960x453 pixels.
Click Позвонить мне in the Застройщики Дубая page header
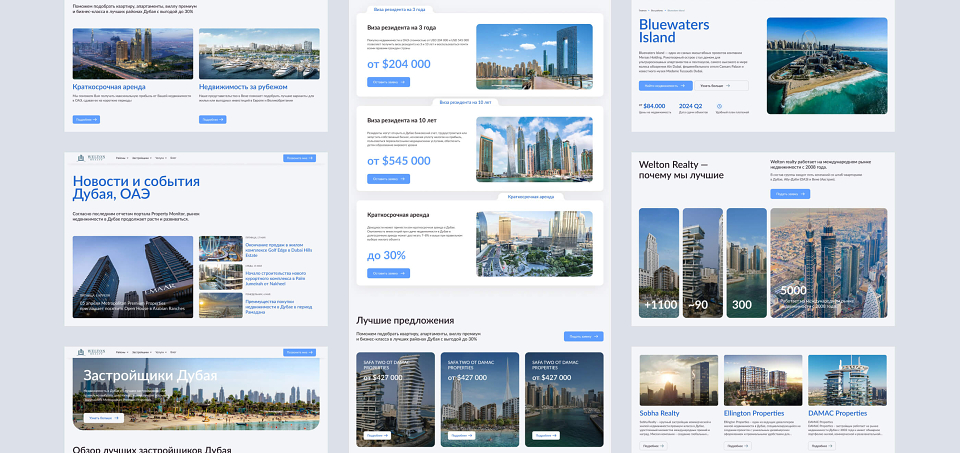(299, 353)
